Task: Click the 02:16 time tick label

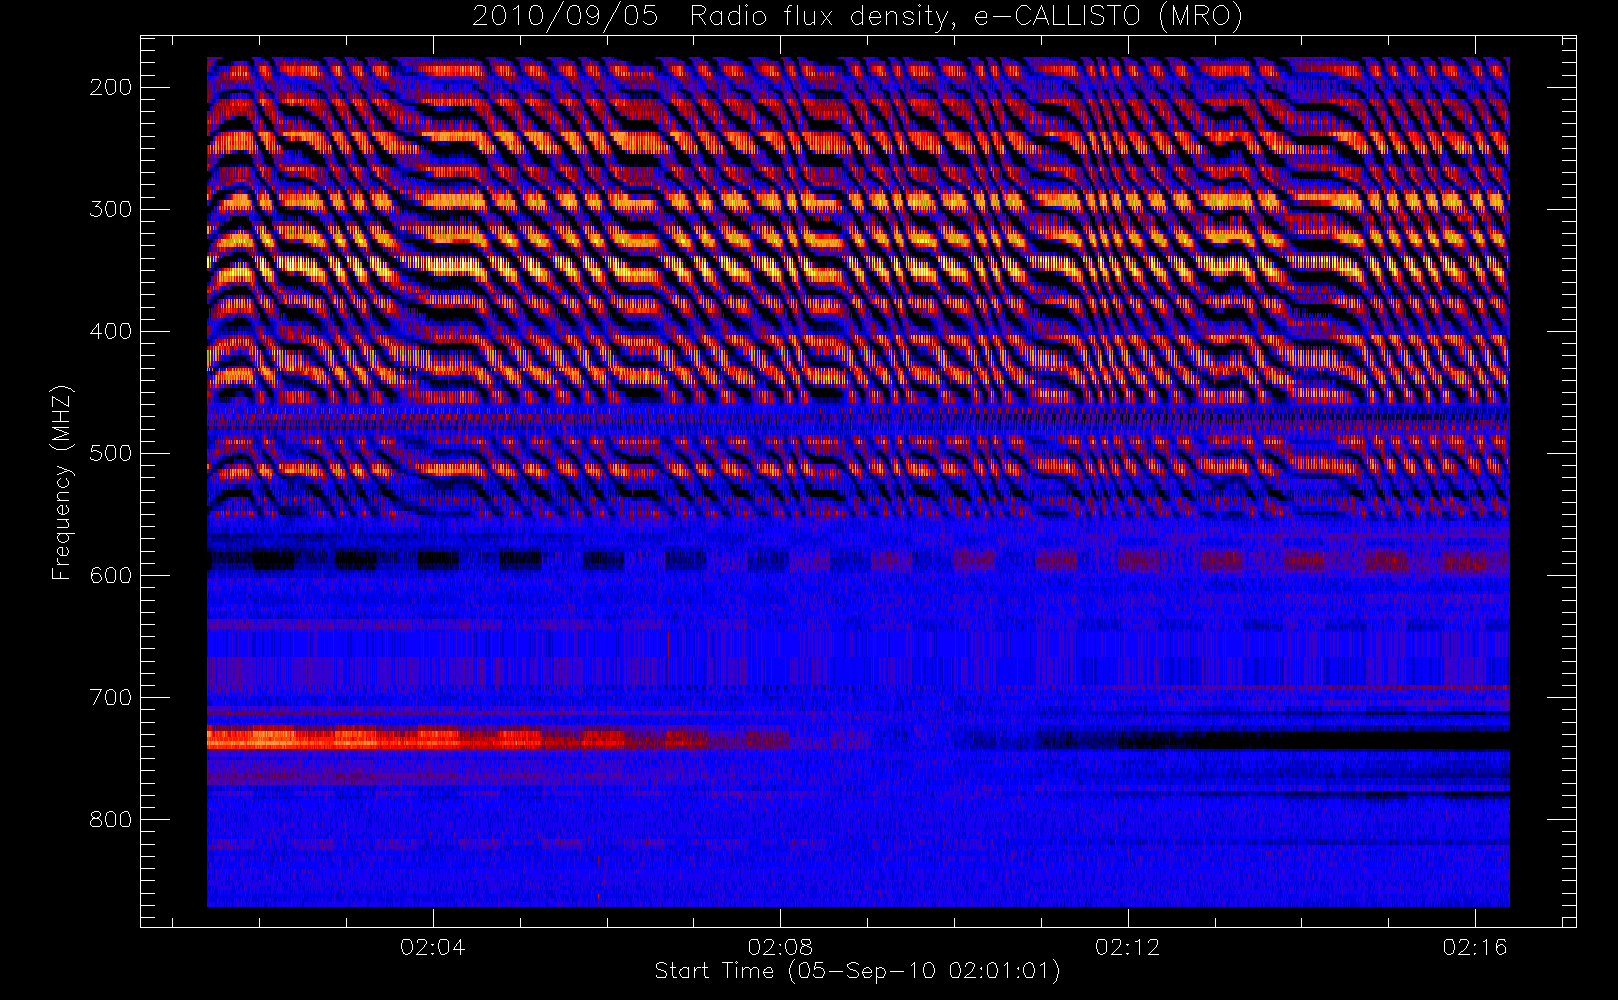Action: click(1475, 947)
